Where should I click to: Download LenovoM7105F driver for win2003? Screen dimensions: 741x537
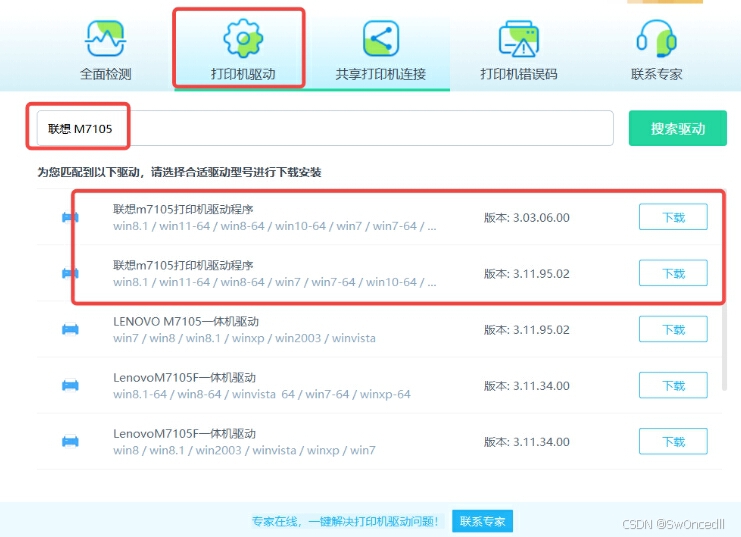click(x=673, y=442)
